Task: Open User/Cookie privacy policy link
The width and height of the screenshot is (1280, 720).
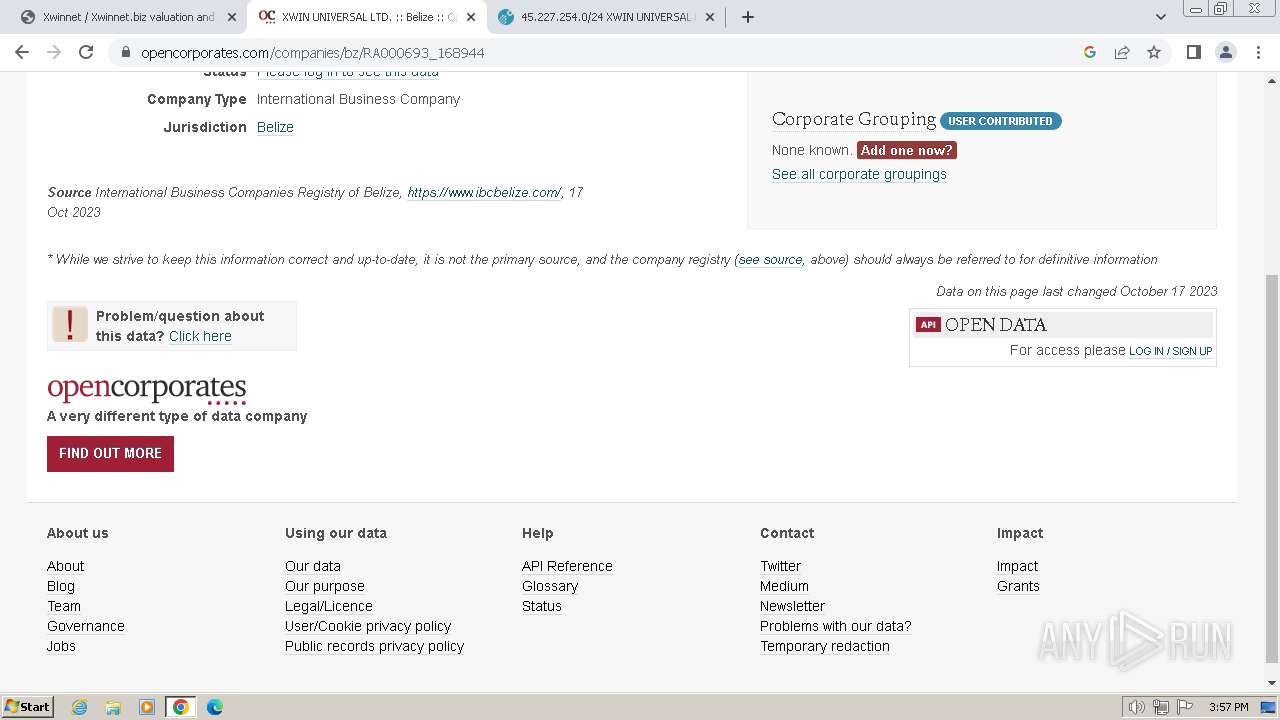Action: [x=368, y=626]
